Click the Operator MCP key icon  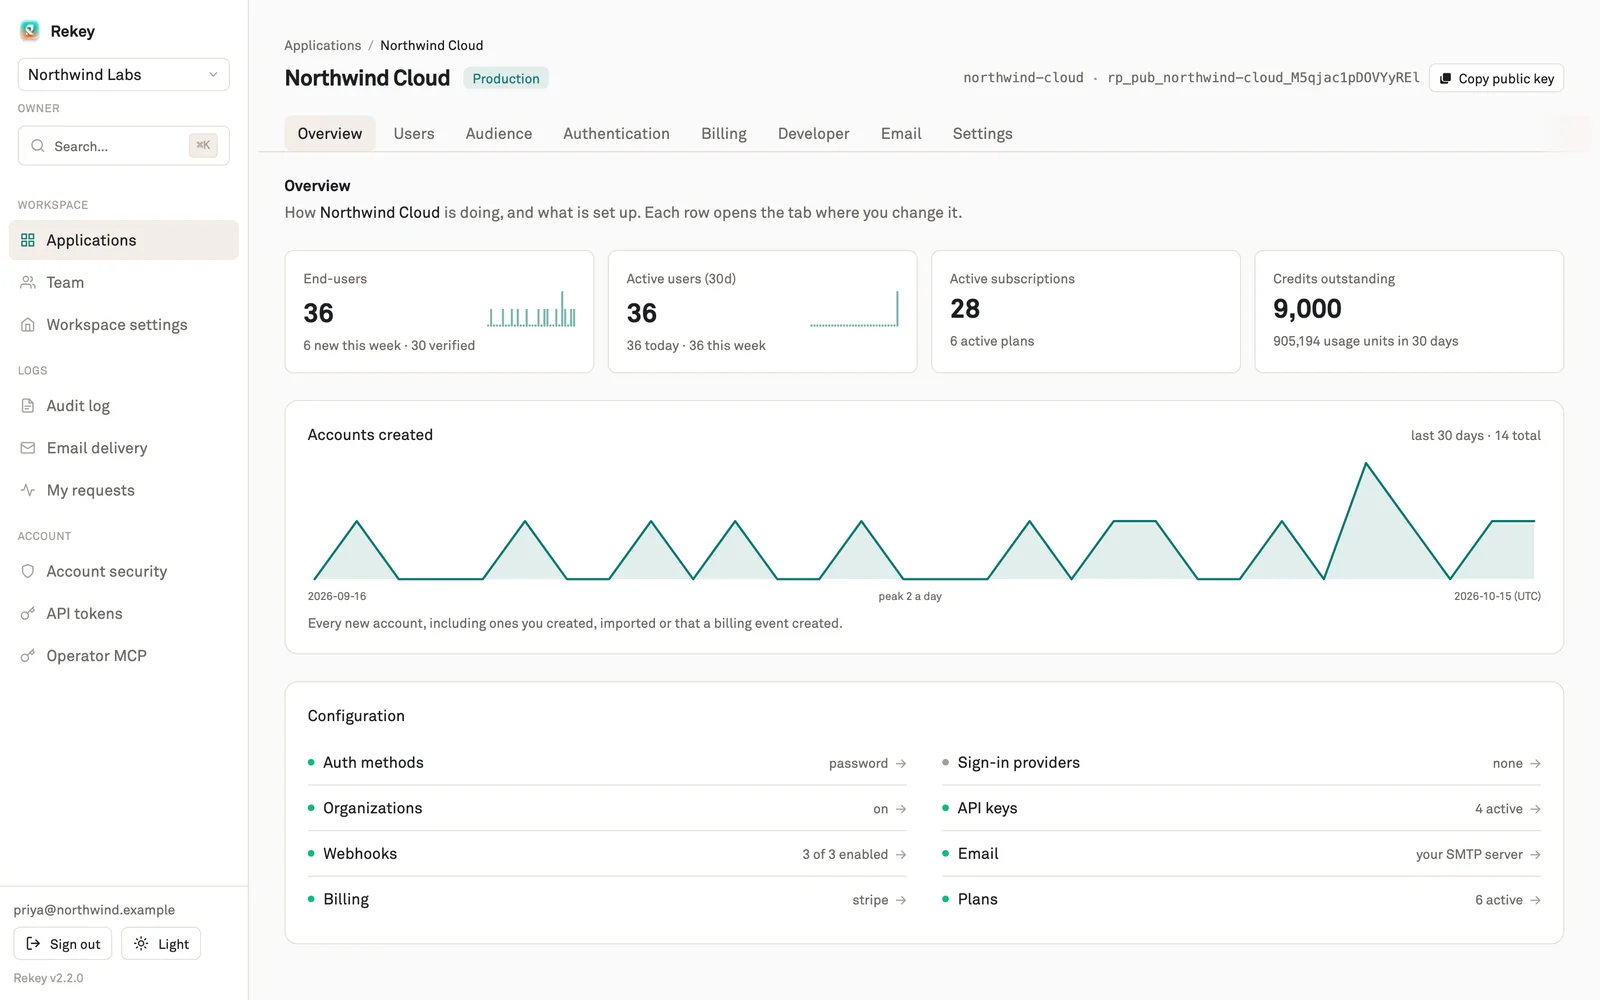(x=28, y=656)
